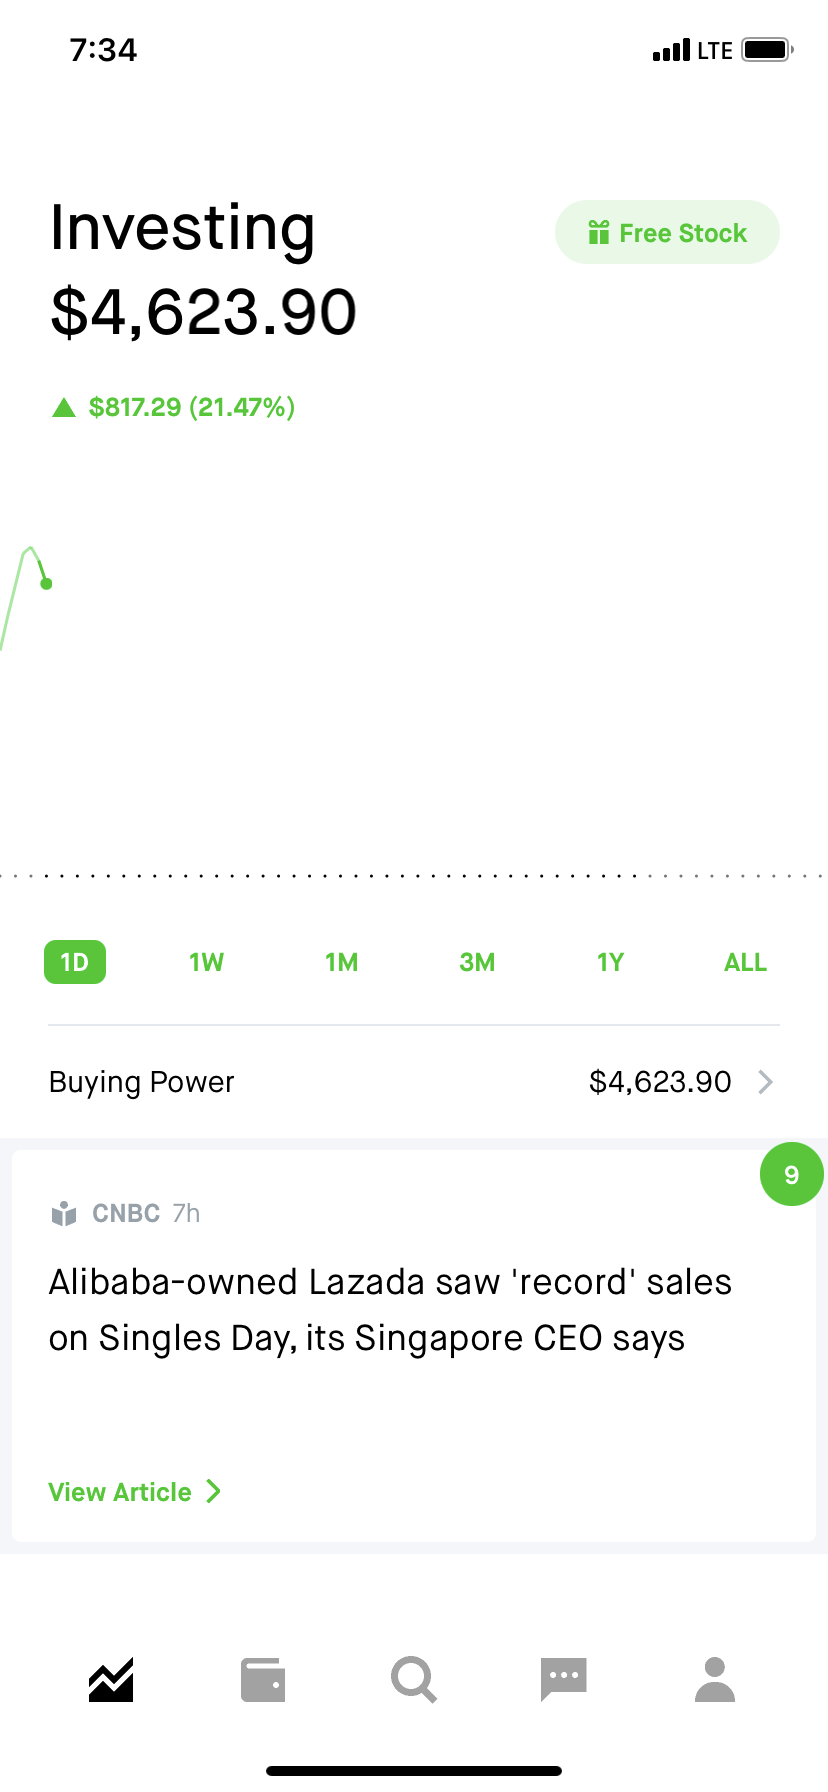Switch chart to 1W range
The height and width of the screenshot is (1792, 828).
pos(207,962)
